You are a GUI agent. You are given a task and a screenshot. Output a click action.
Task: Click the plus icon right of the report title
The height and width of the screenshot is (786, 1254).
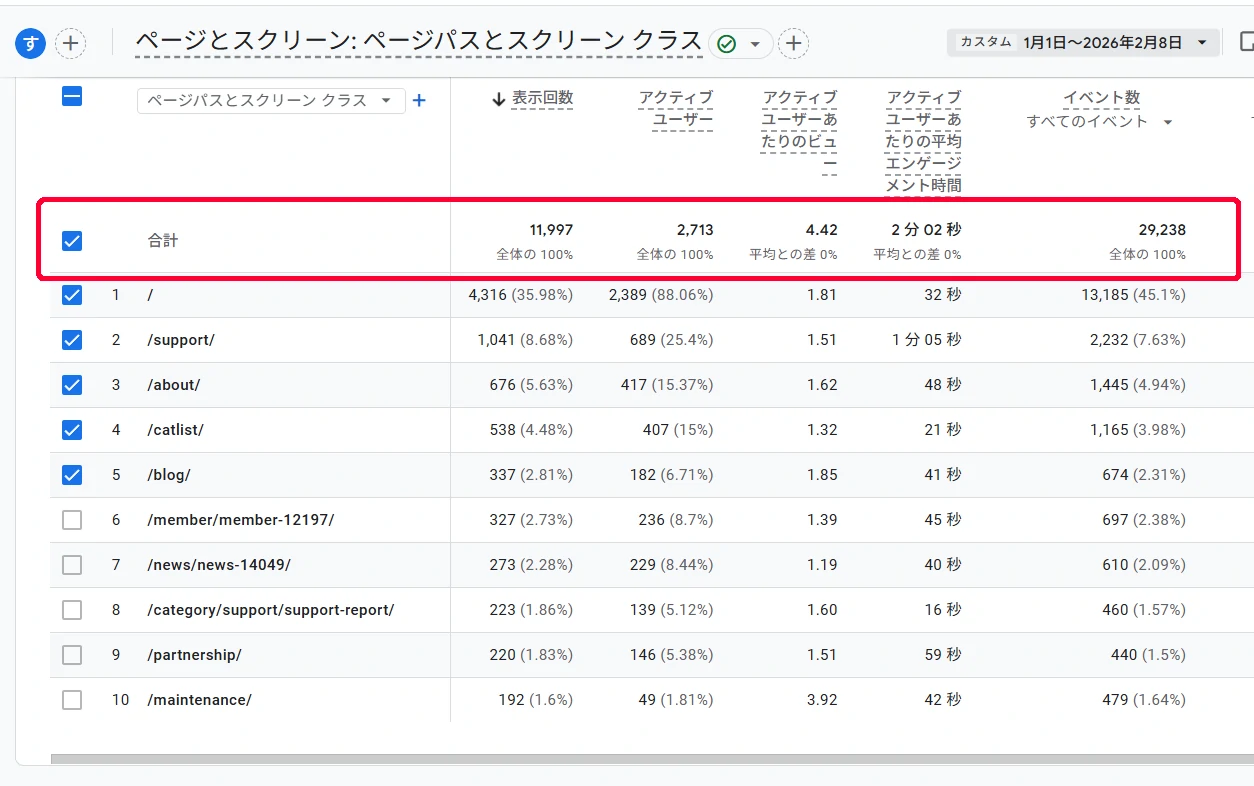point(793,43)
